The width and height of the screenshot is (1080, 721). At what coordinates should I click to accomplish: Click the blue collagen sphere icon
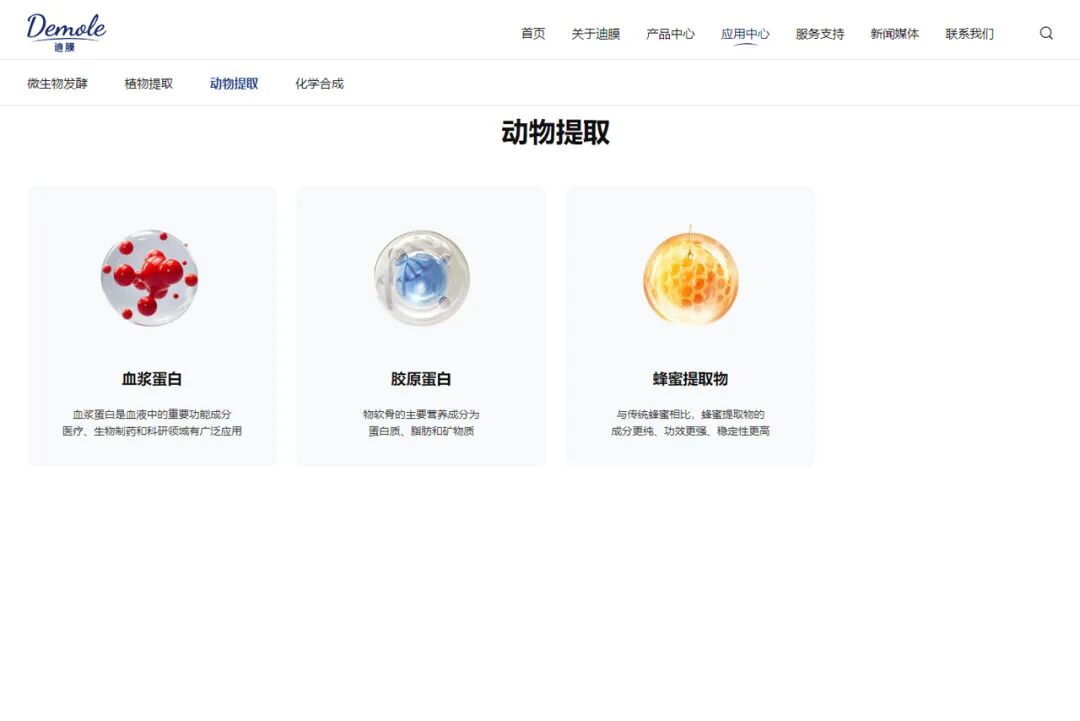pos(421,278)
